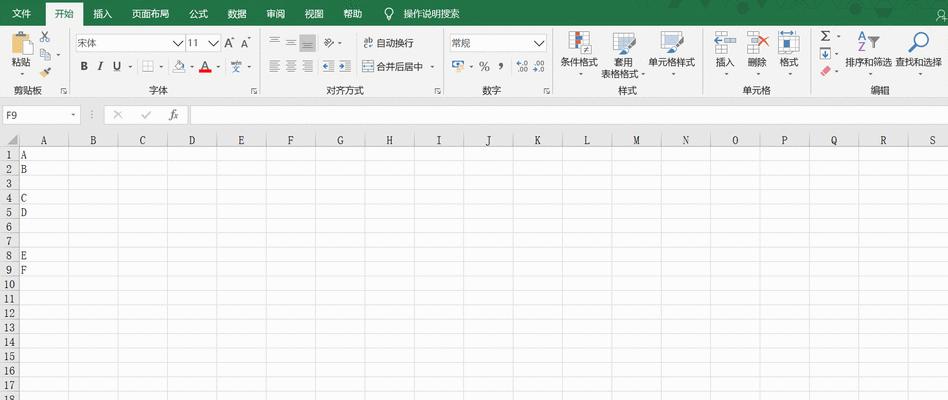948x400 pixels.
Task: Click Merge and Center (合并后居中)
Action: click(x=392, y=66)
